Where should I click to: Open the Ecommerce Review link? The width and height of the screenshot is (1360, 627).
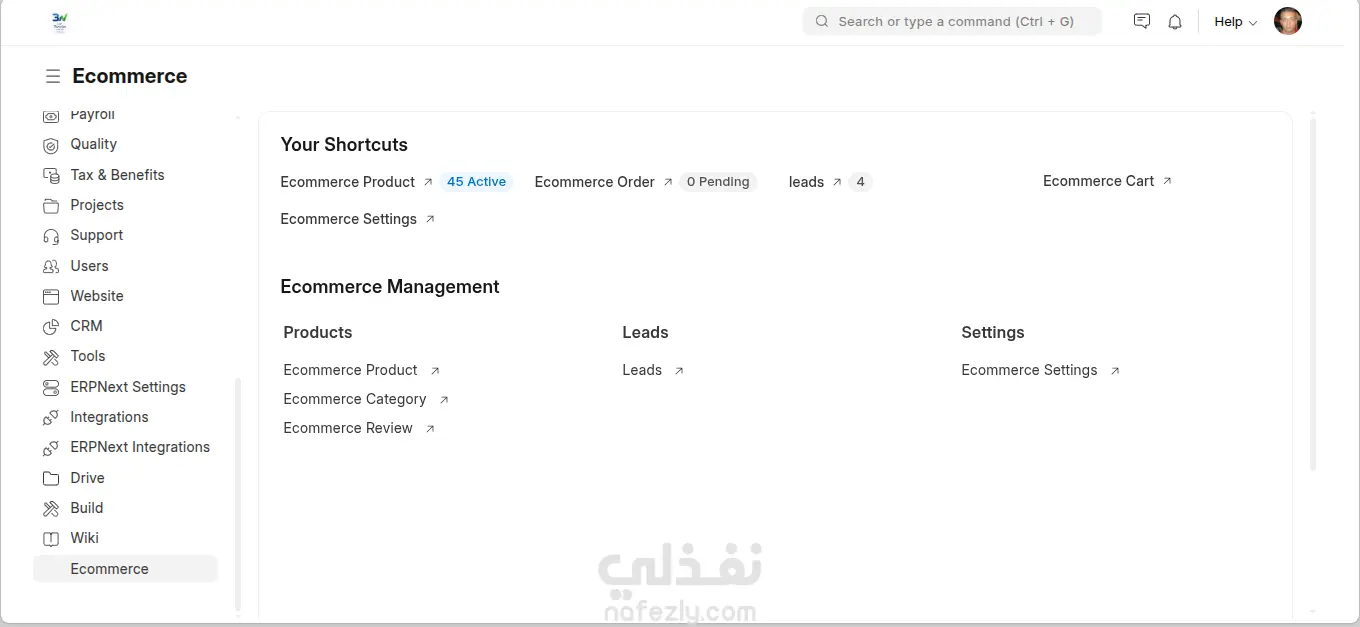pyautogui.click(x=348, y=428)
